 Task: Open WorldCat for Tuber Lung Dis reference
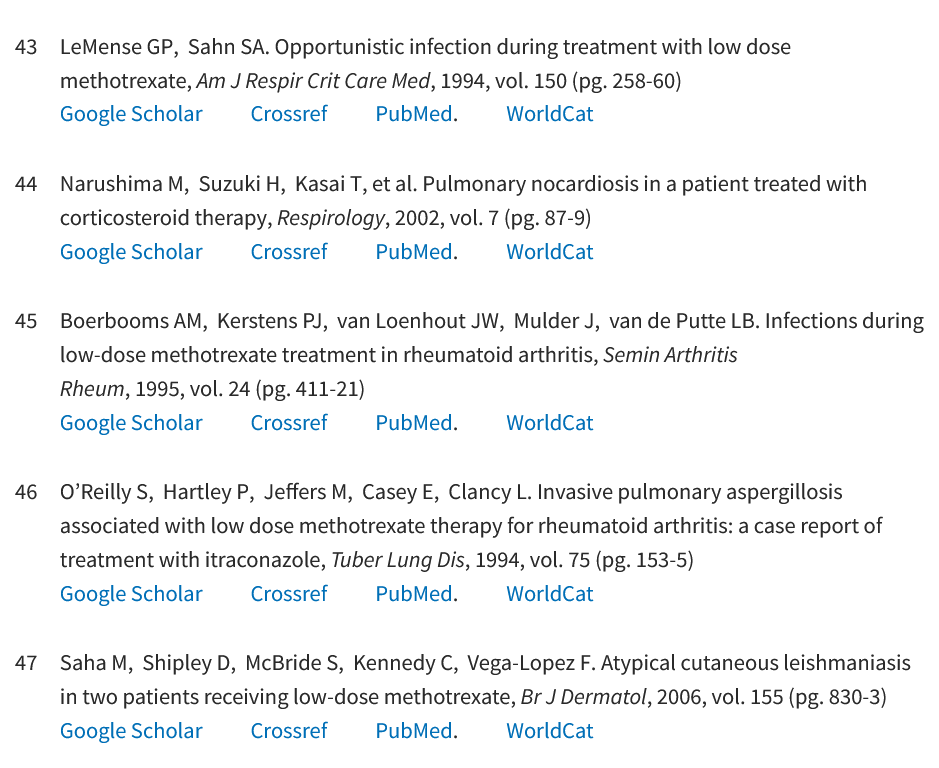click(549, 594)
